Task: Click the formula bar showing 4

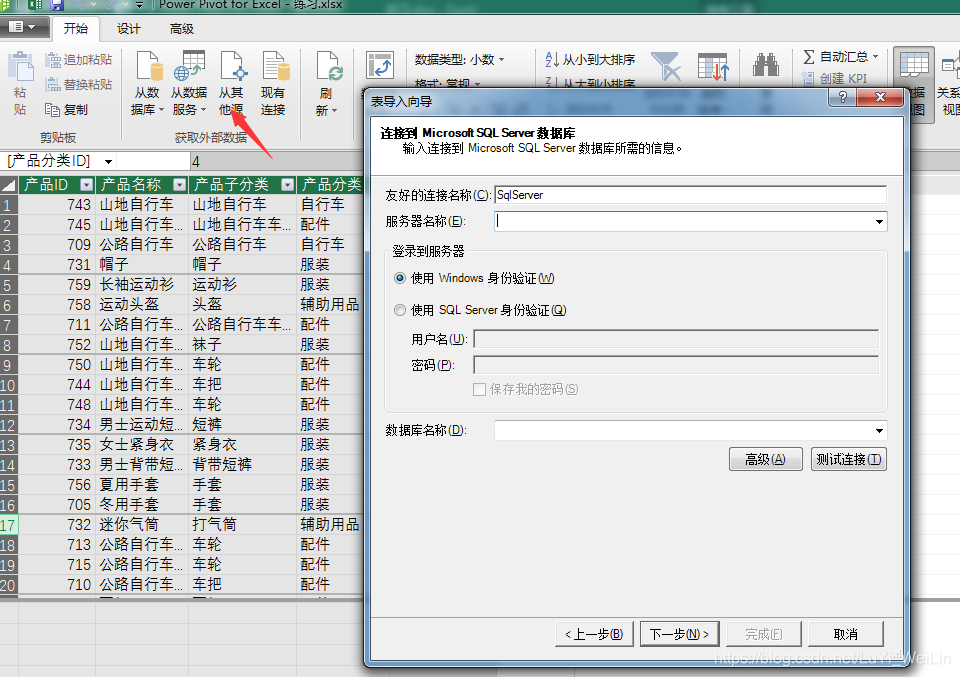Action: [276, 162]
